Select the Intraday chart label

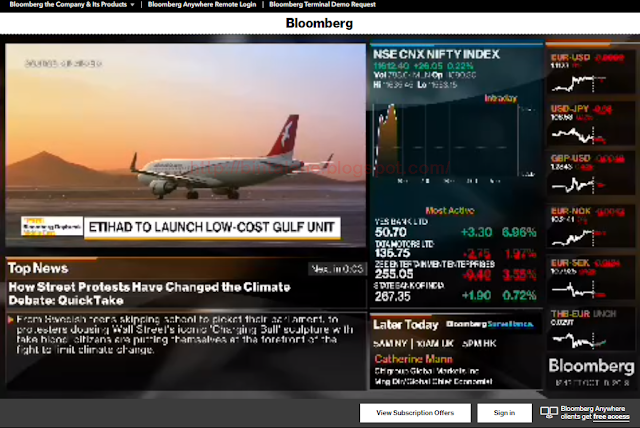coord(500,98)
